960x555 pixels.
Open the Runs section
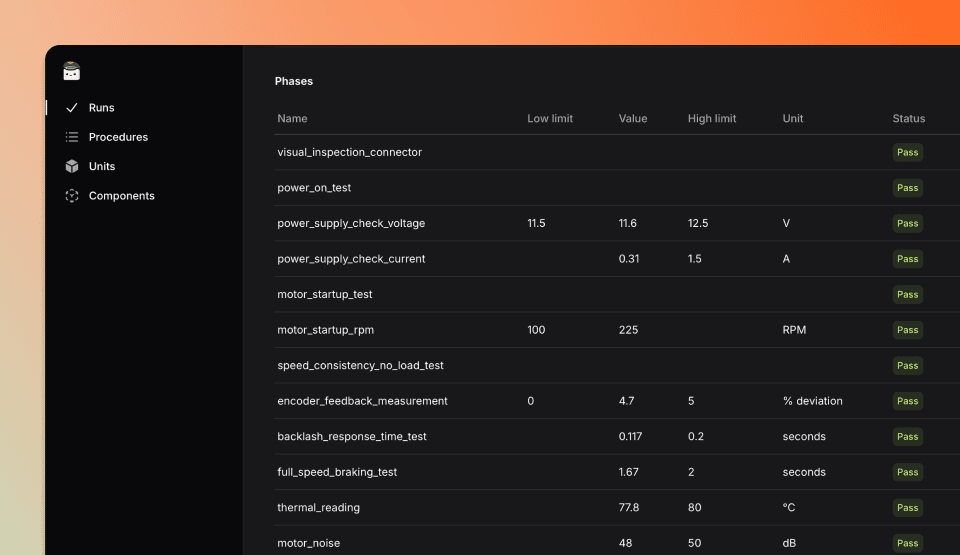102,108
